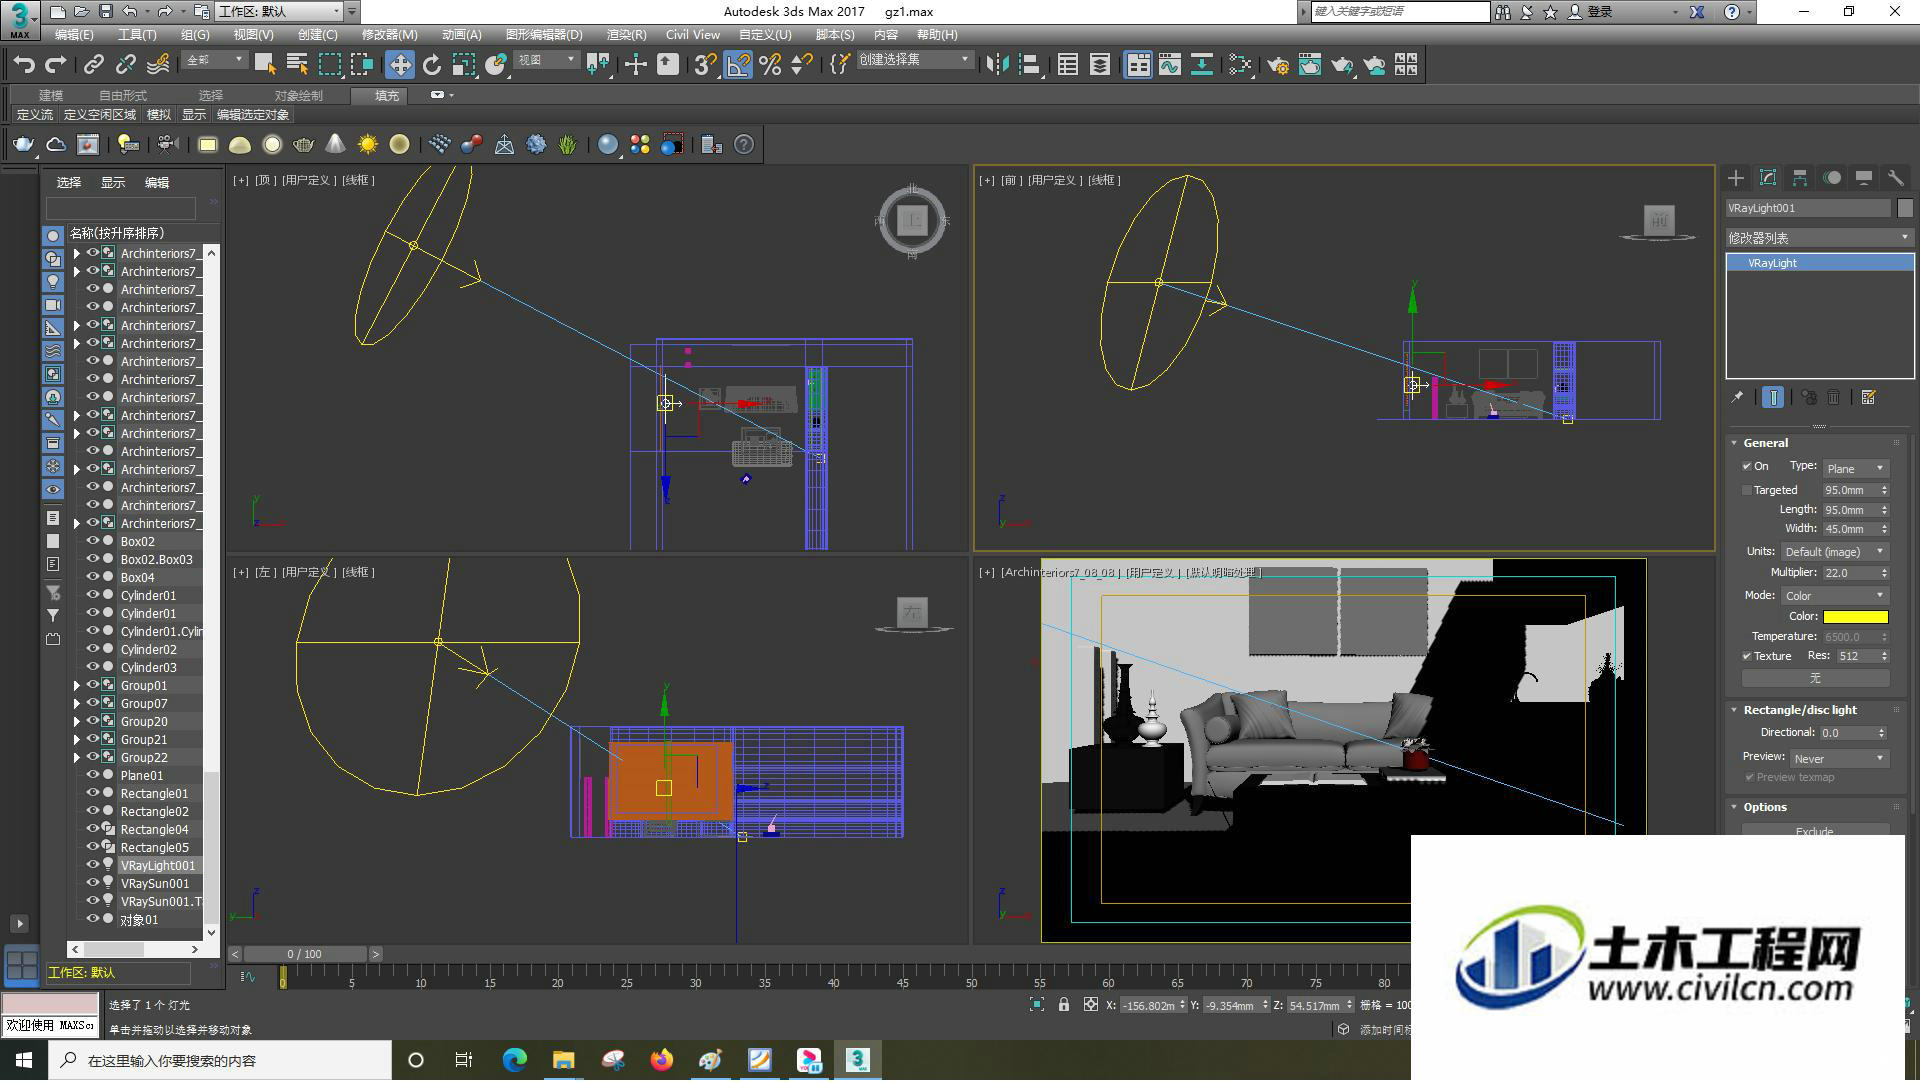Open the Utilities wrench panel tab
The image size is (1920, 1082).
(1896, 178)
